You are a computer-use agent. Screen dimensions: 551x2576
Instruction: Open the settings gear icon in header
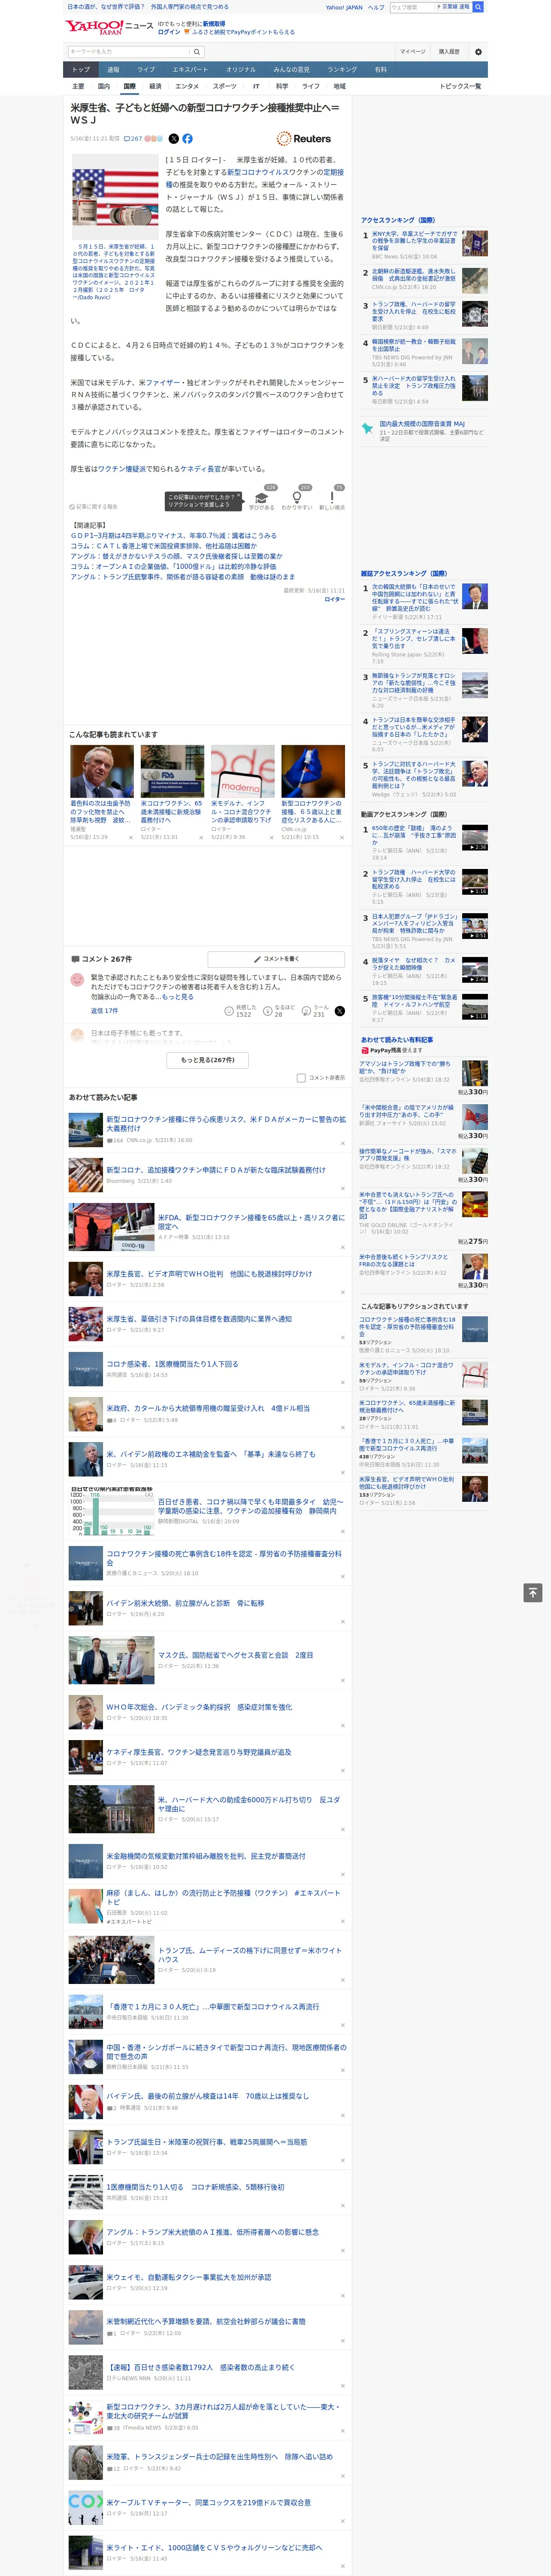(478, 52)
